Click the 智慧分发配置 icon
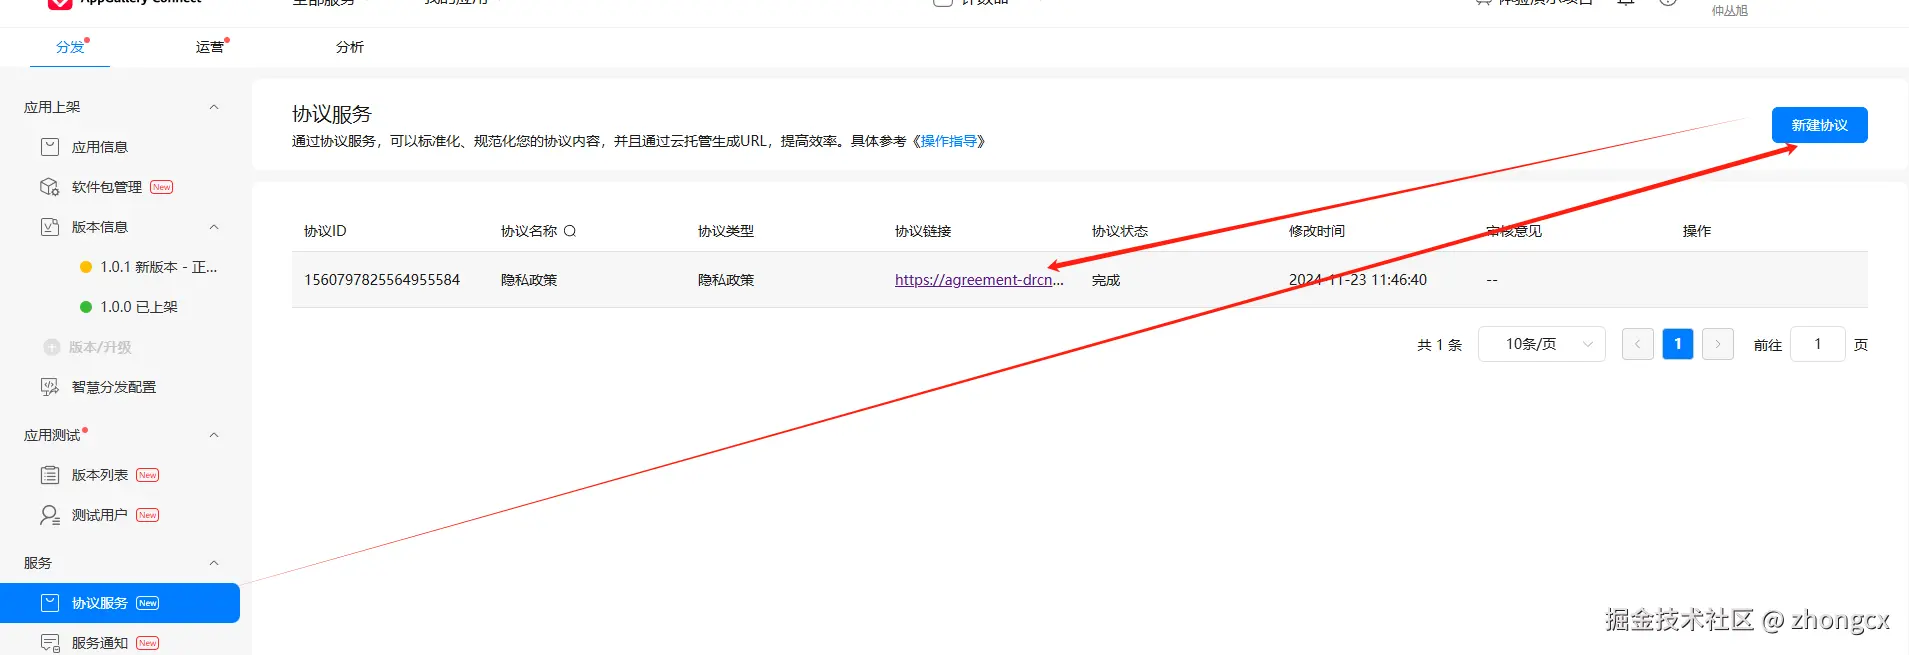This screenshot has width=1909, height=655. coord(50,387)
